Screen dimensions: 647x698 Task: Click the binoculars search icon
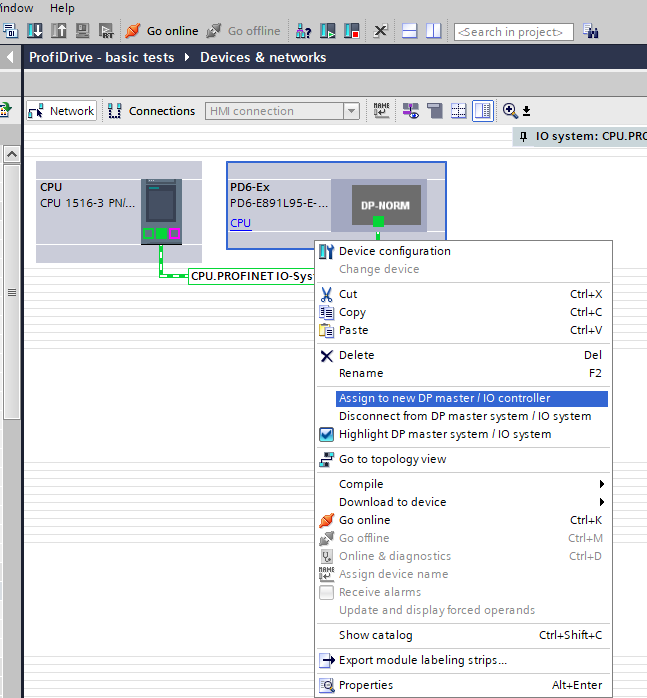click(x=303, y=31)
